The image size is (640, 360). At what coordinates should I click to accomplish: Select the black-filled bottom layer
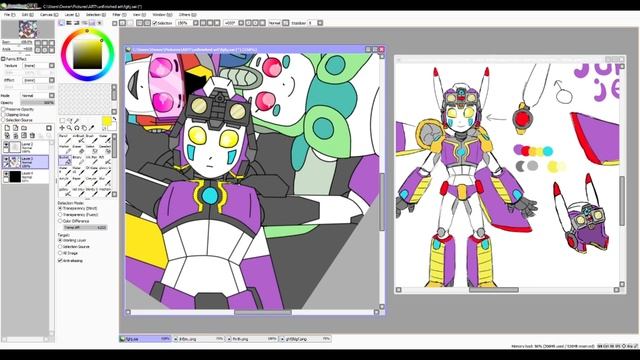[x=25, y=177]
